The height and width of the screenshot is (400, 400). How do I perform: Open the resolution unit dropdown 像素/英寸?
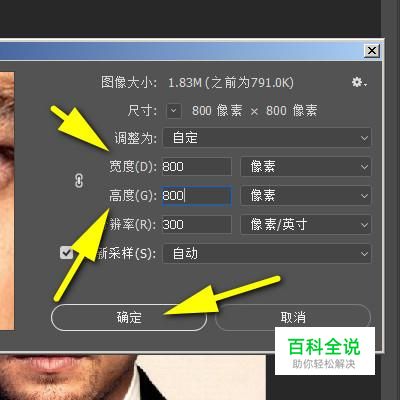[x=305, y=224]
